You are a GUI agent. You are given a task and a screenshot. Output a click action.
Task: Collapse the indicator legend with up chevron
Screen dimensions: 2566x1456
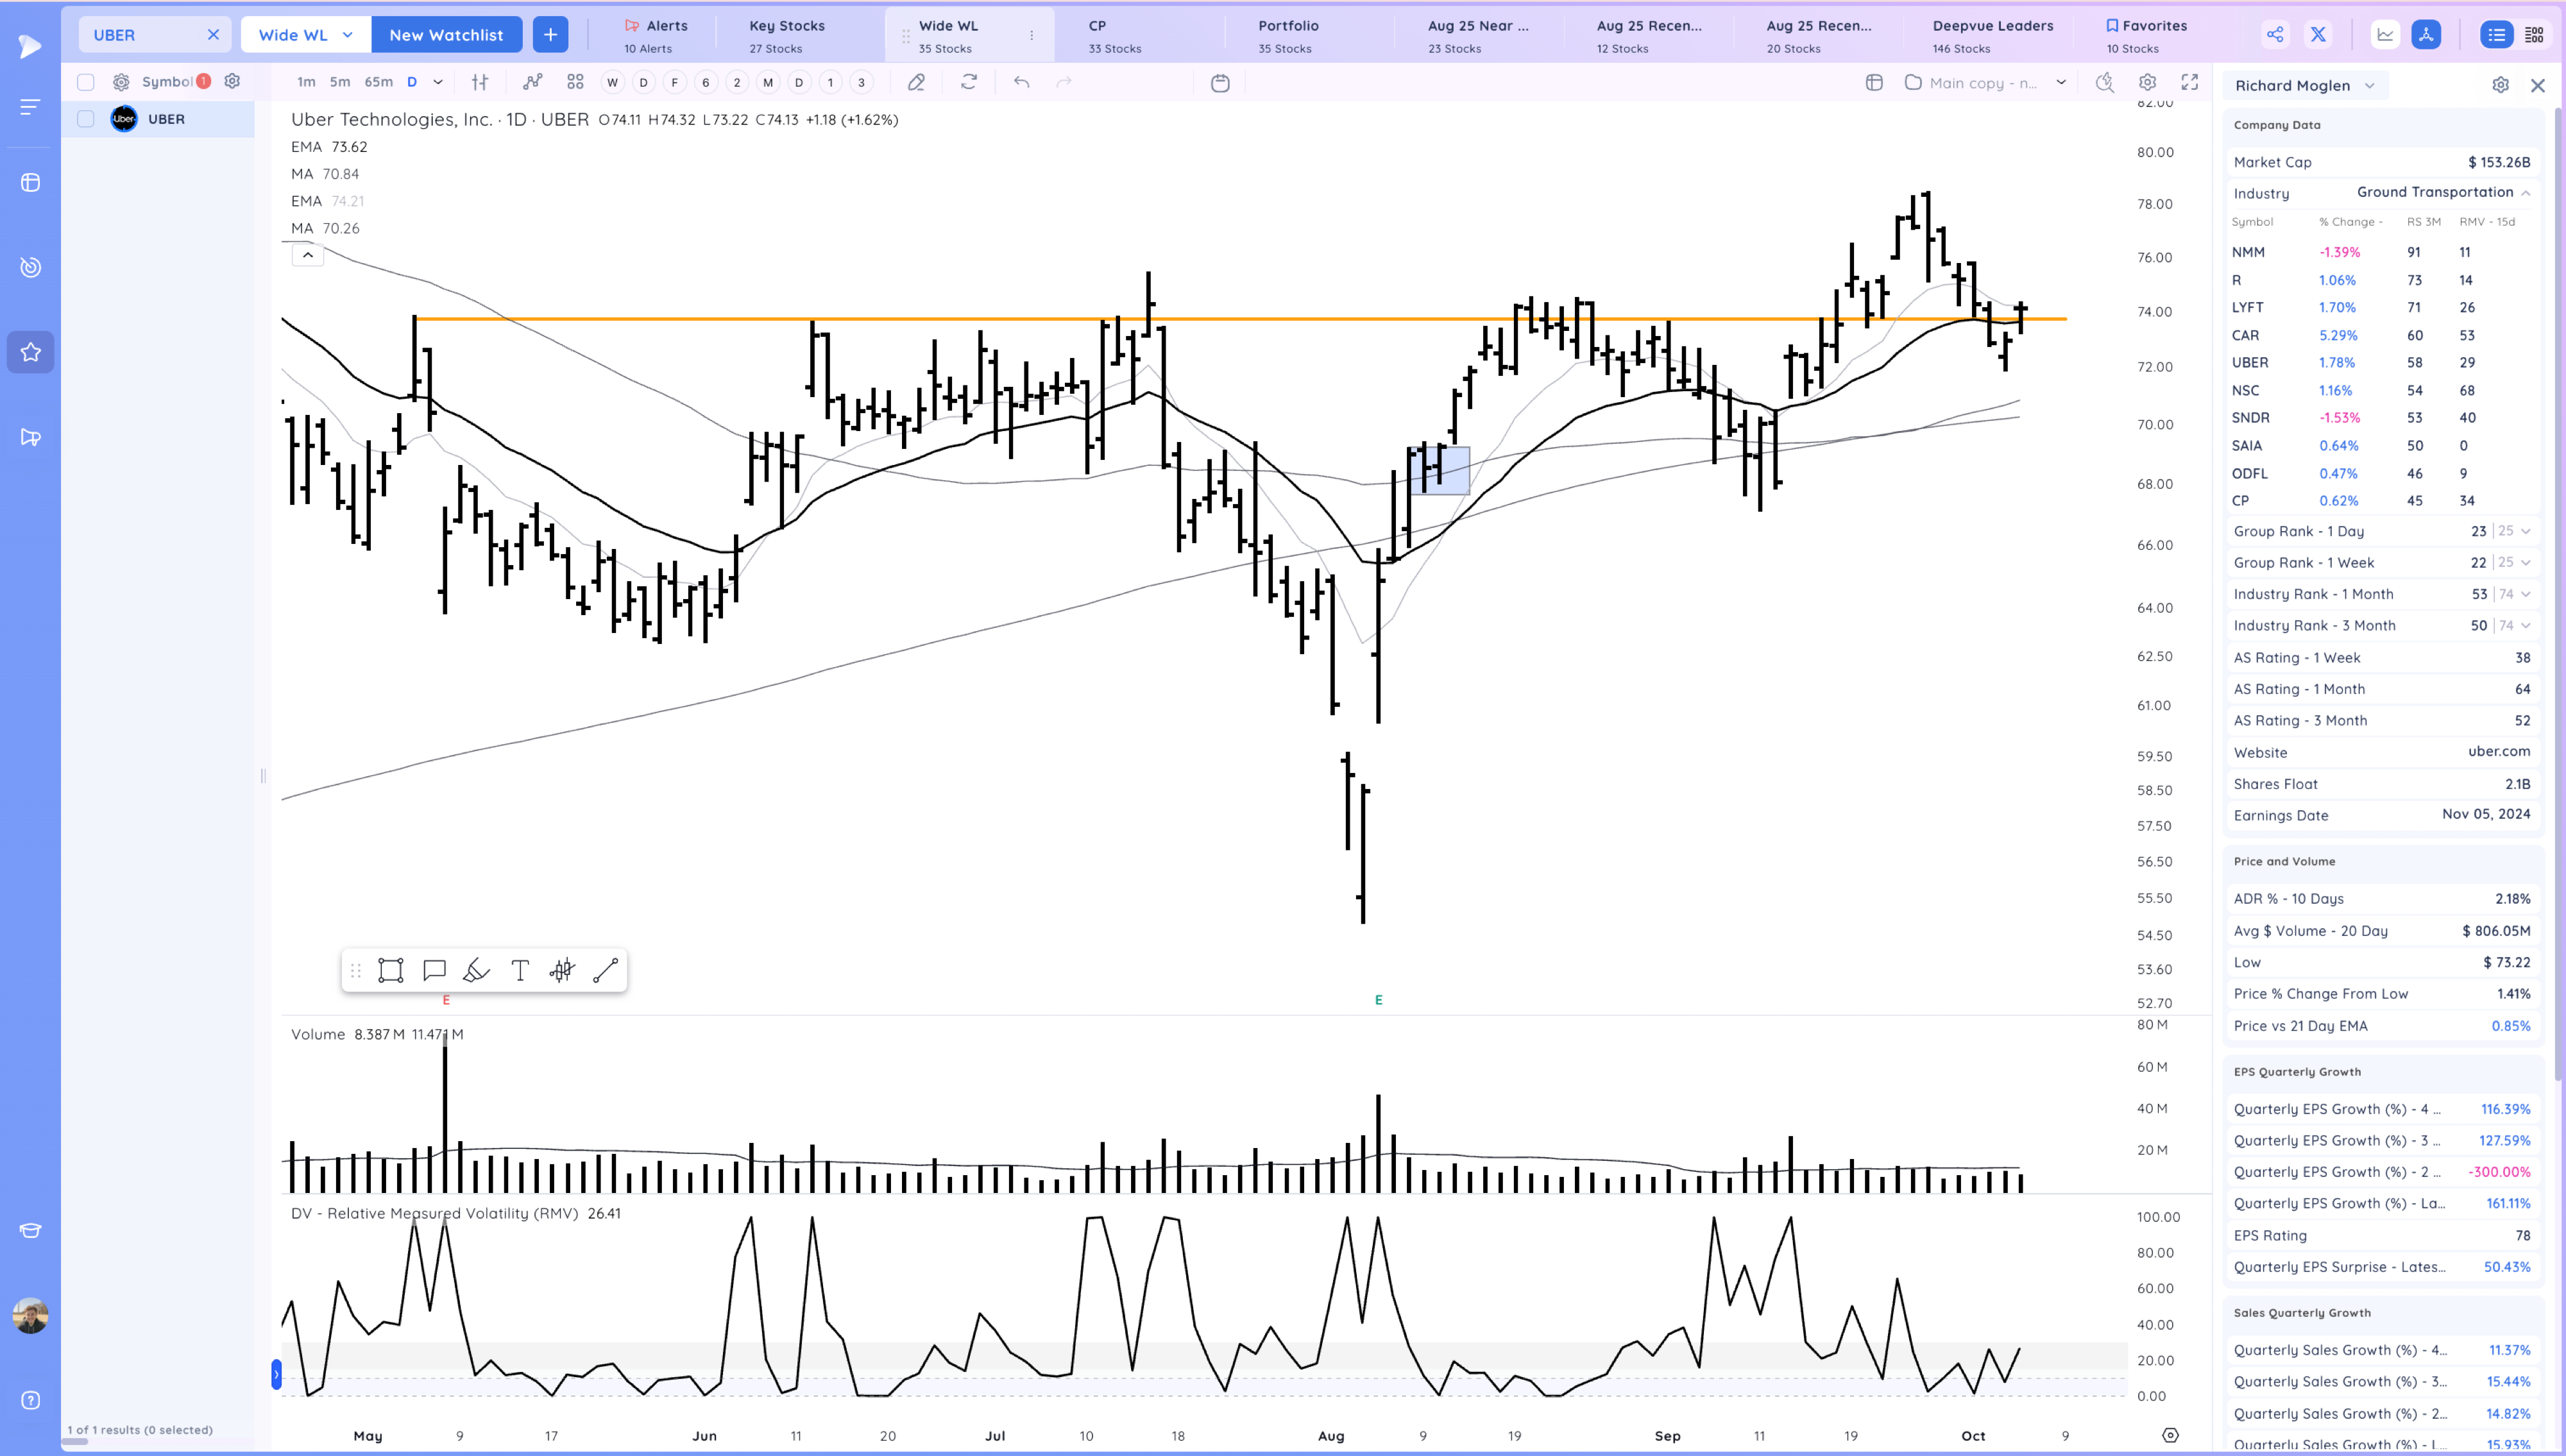308,255
